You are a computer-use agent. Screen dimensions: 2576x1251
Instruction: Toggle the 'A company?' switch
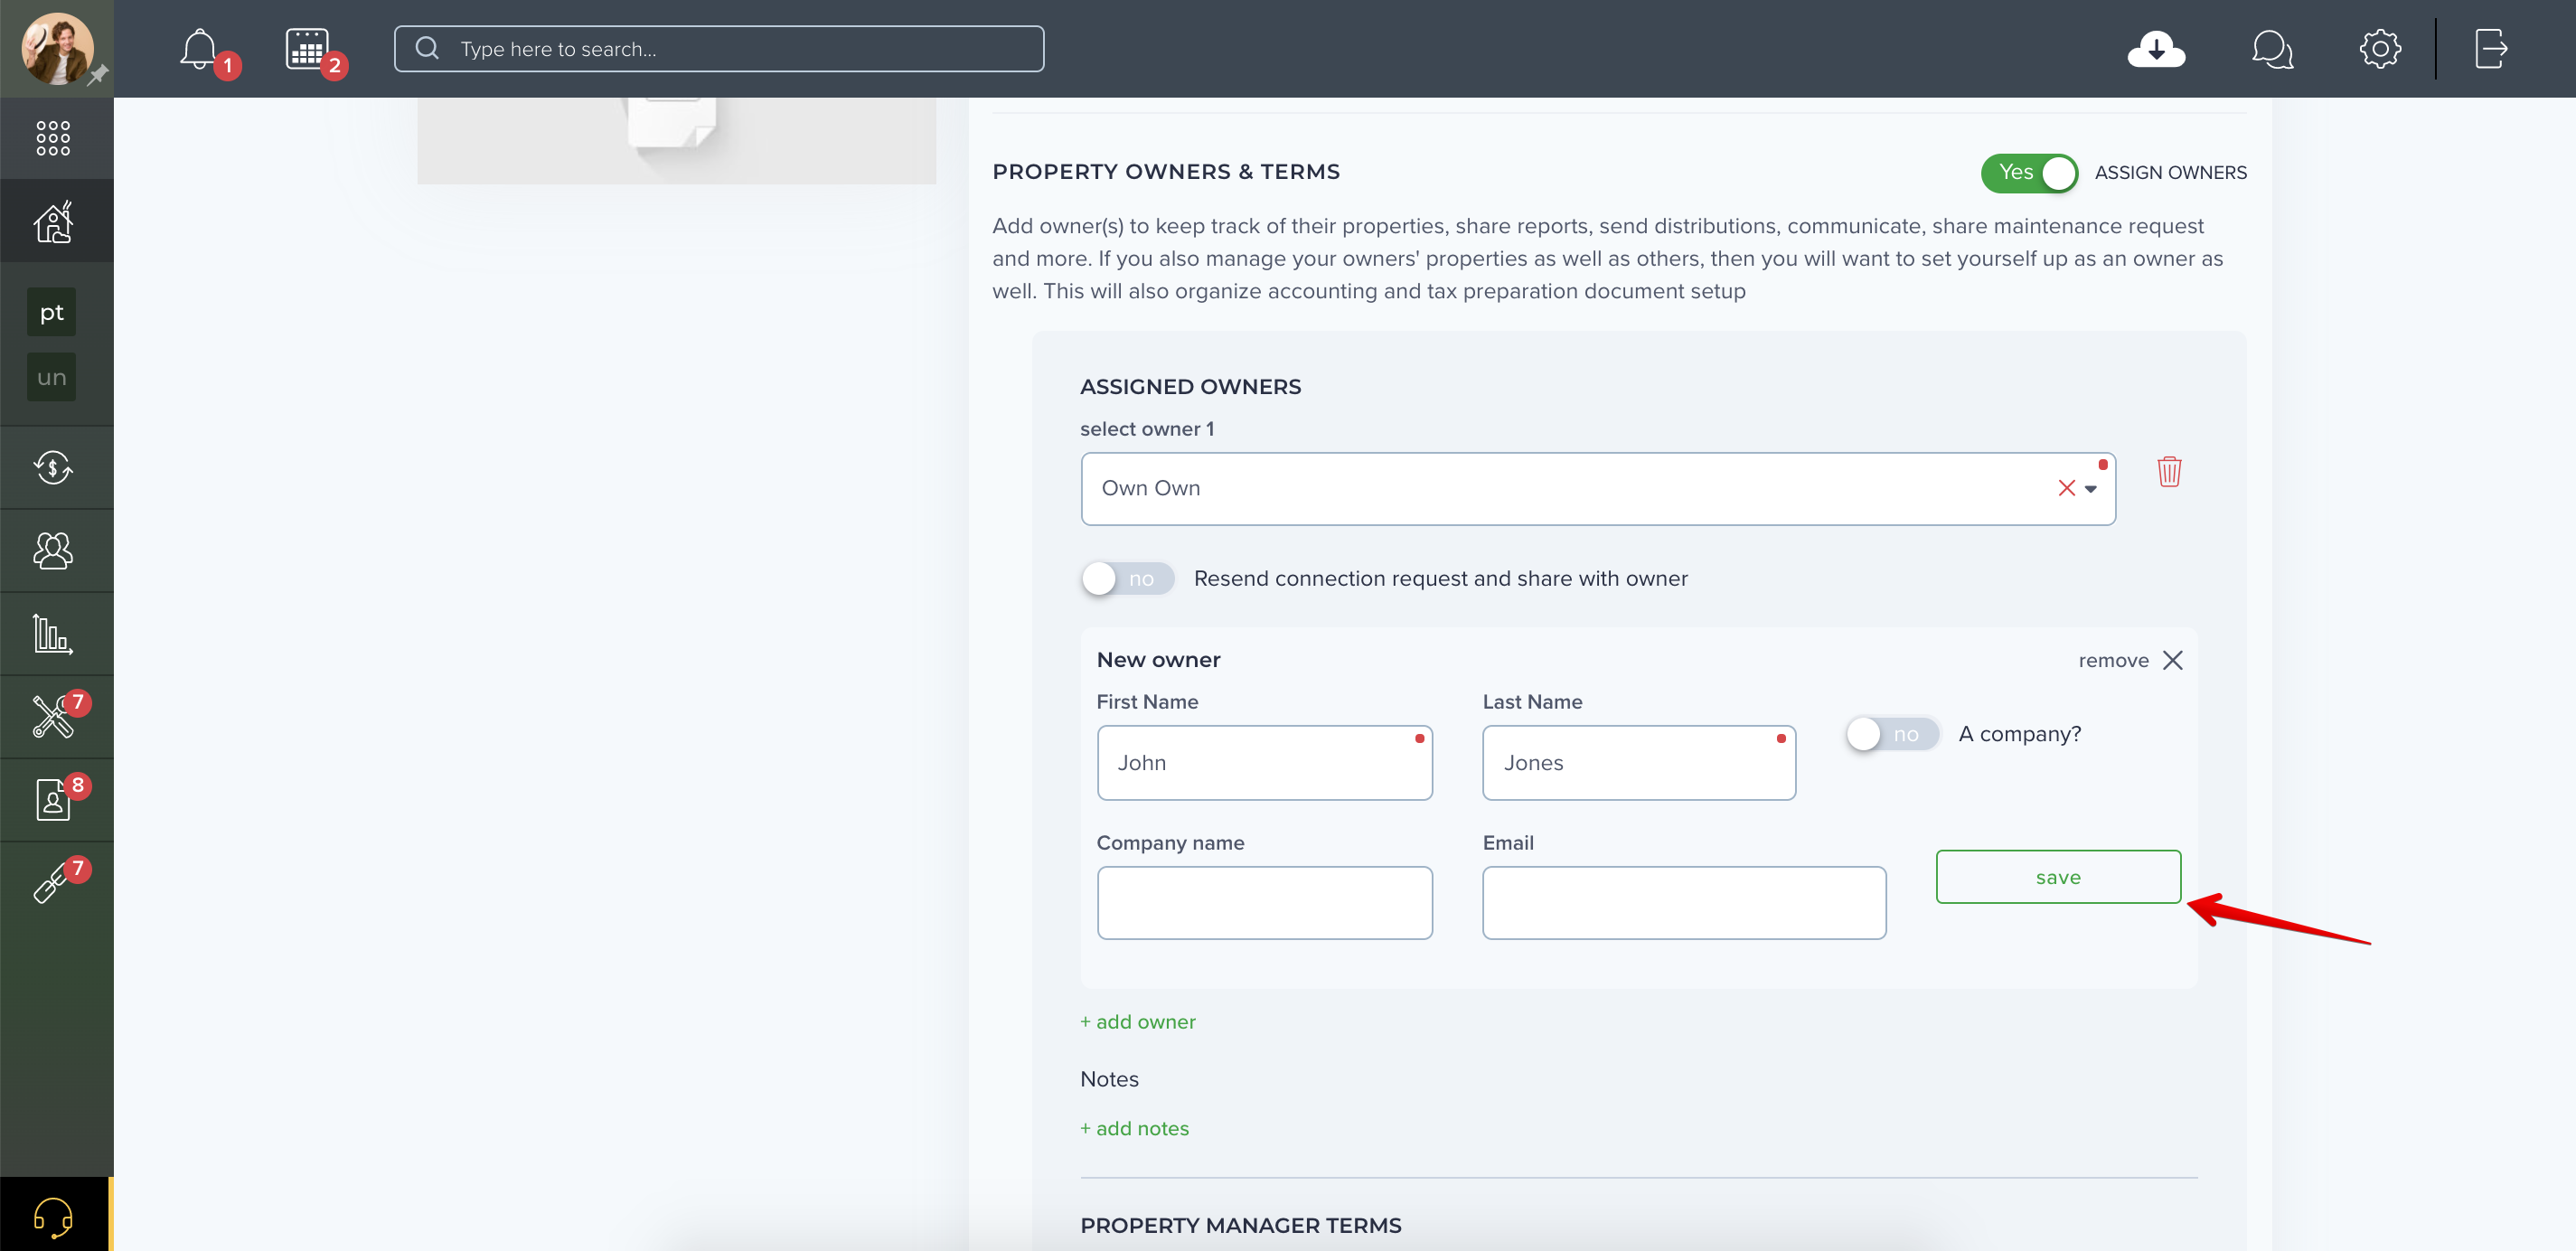(1892, 734)
